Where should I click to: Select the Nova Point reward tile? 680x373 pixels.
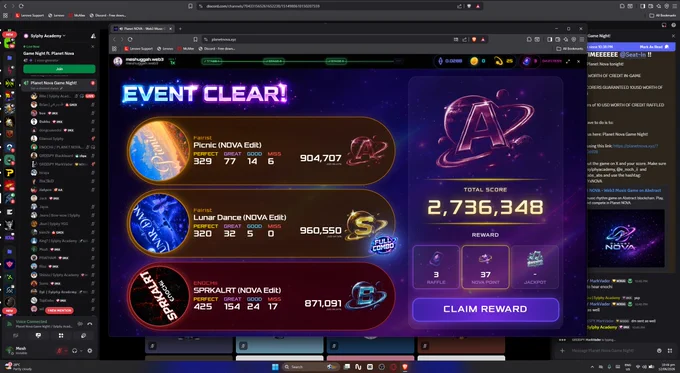click(x=485, y=267)
